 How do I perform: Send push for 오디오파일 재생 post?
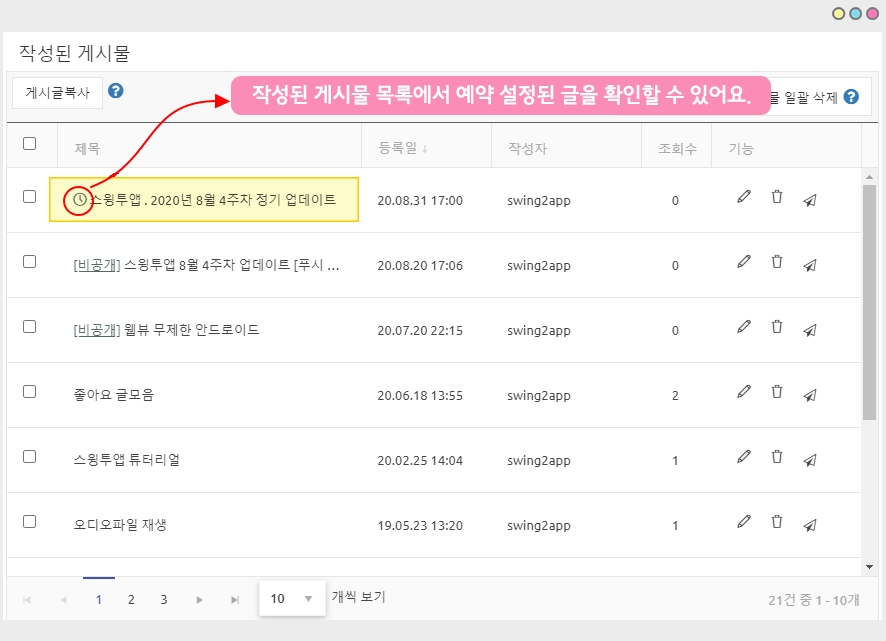[810, 523]
